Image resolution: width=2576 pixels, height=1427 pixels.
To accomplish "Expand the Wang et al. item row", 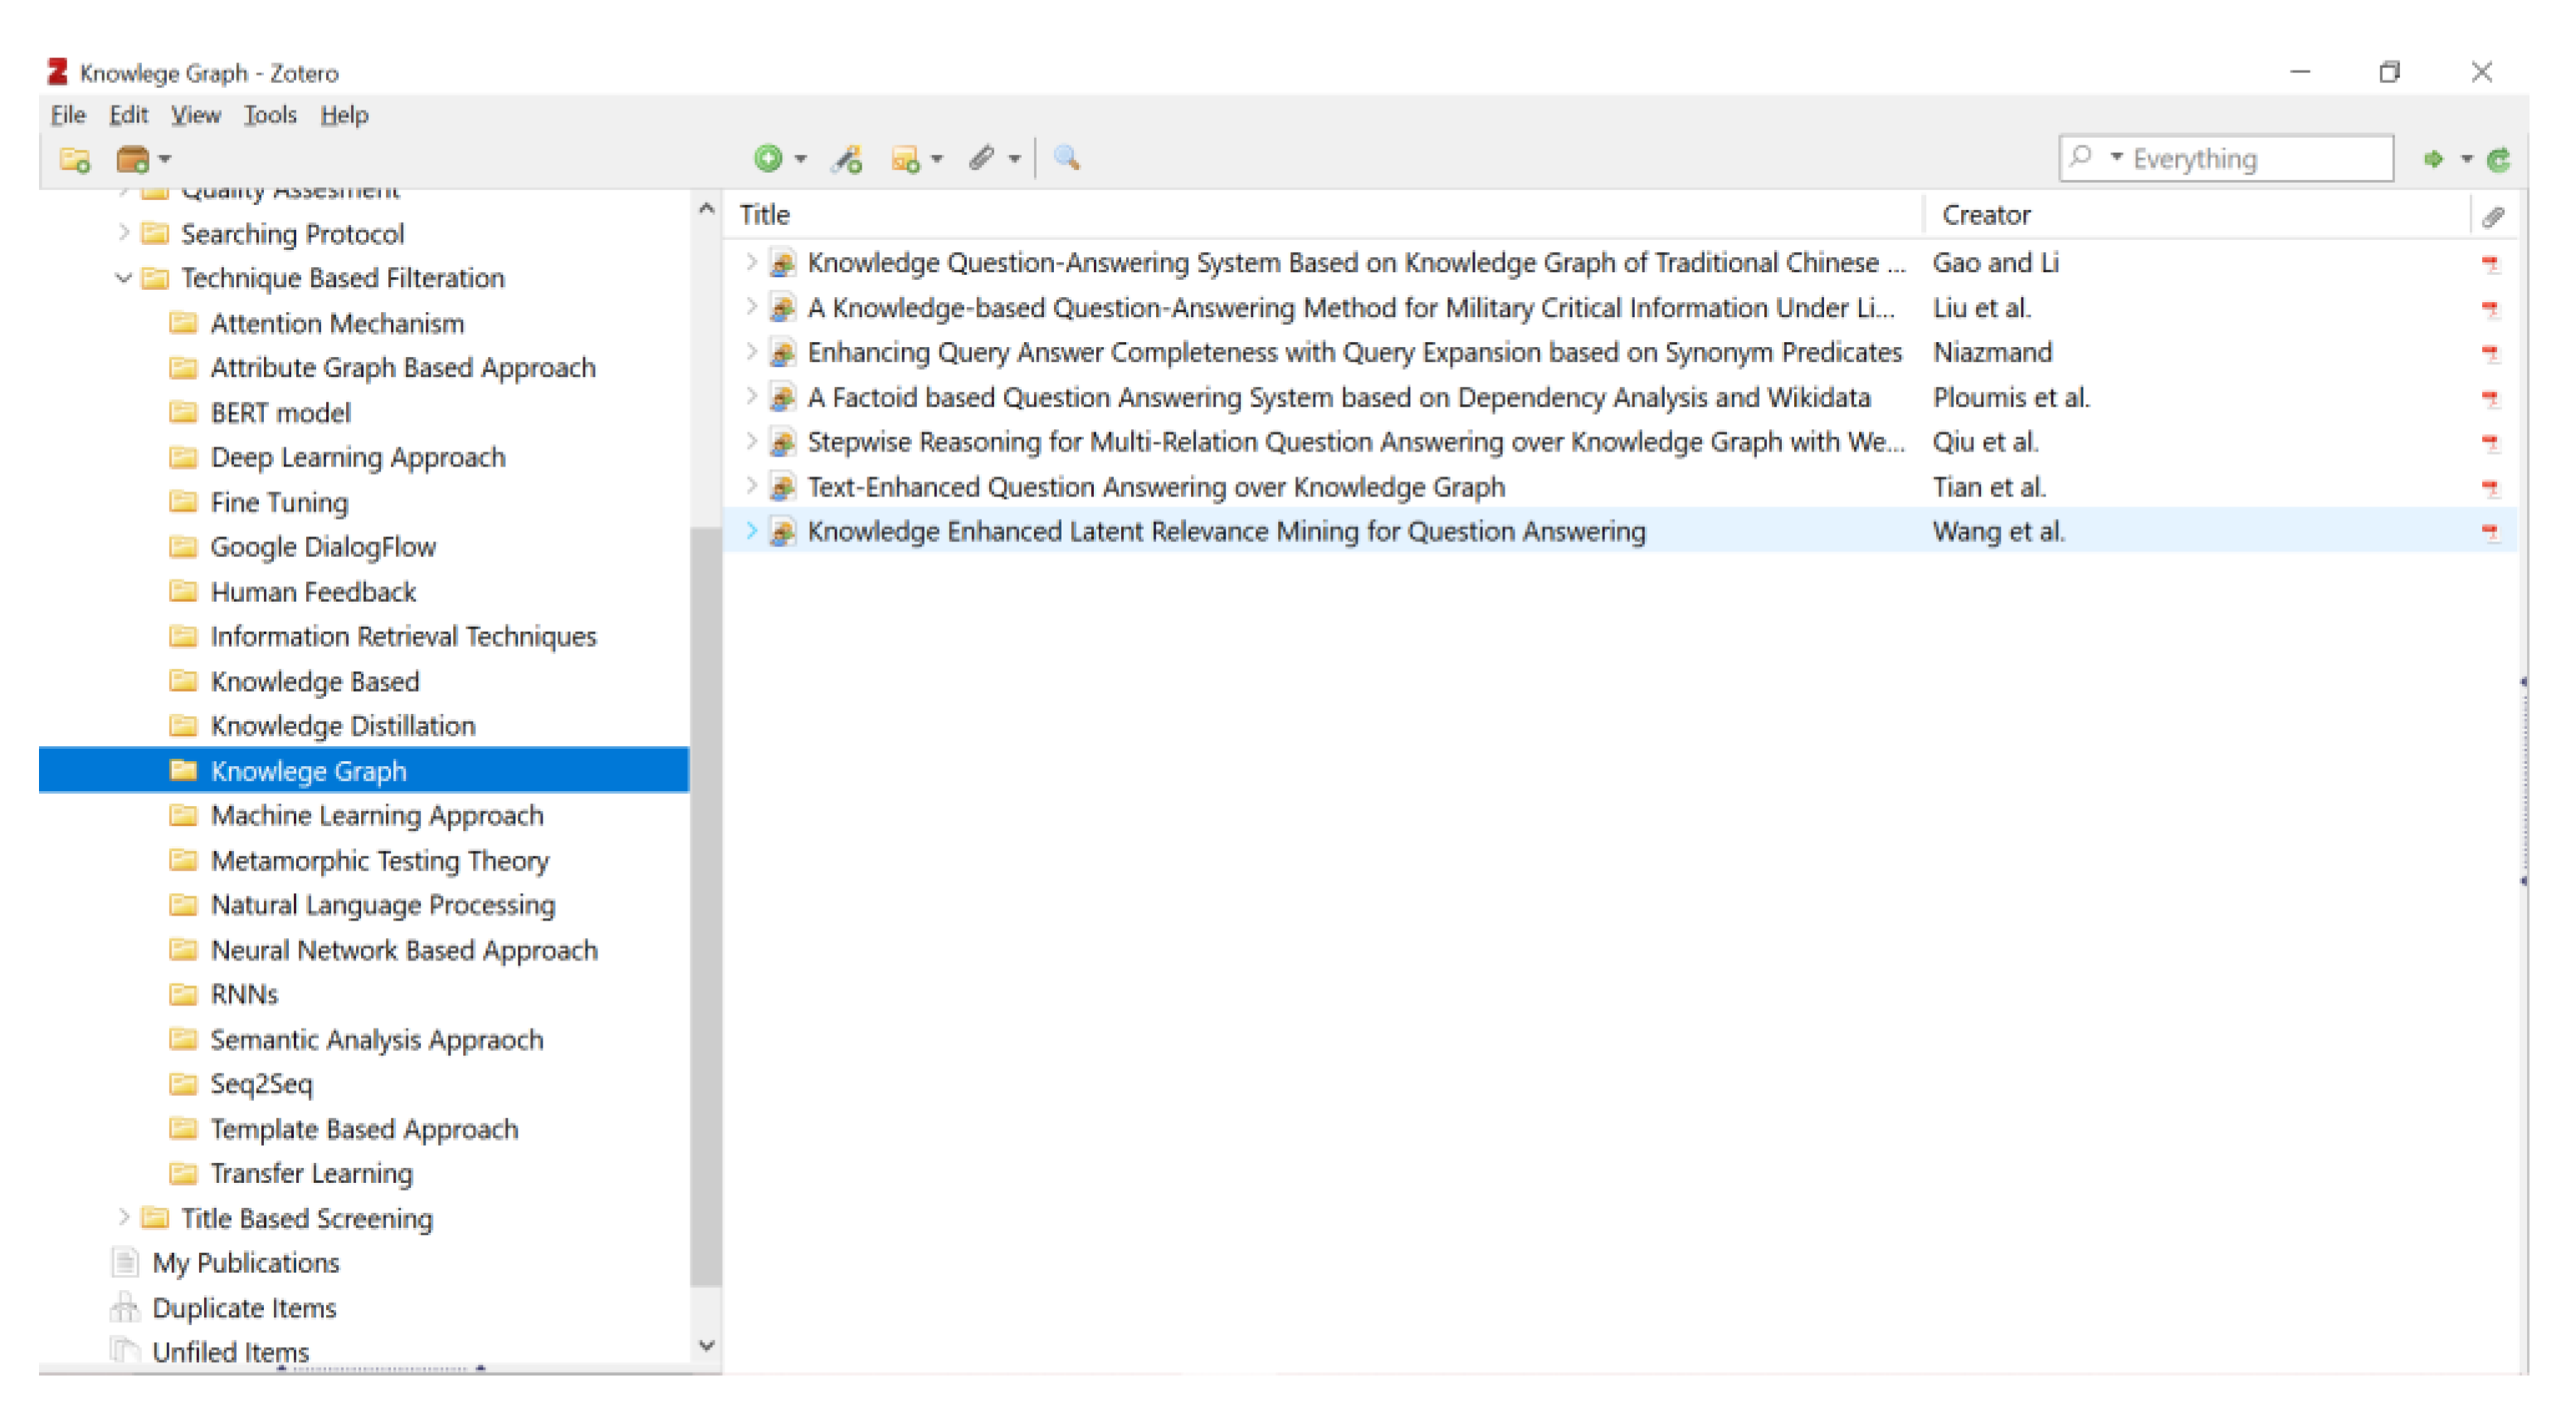I will coord(751,532).
